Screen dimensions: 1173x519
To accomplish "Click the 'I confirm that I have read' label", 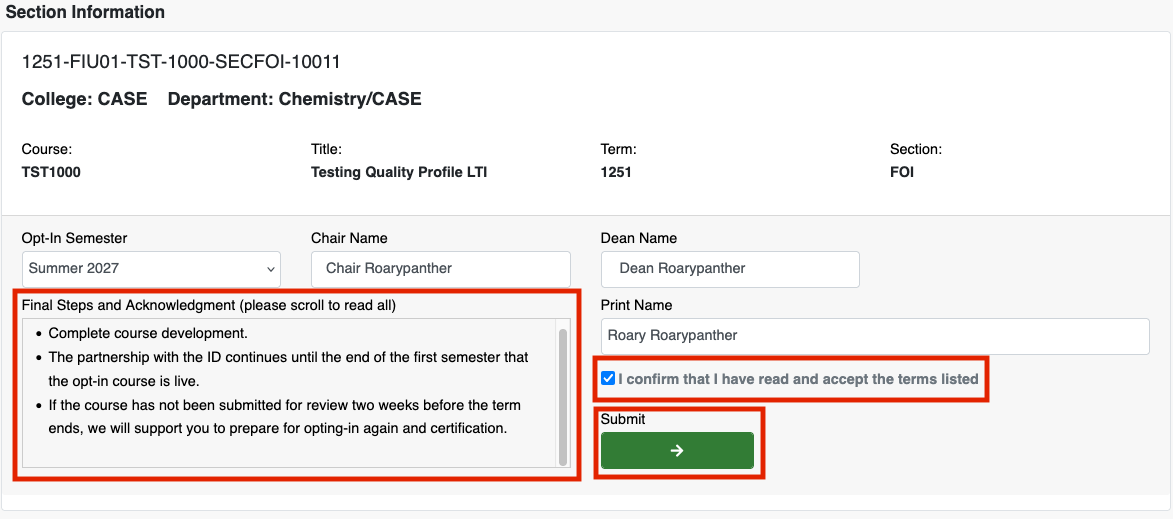I will (798, 379).
